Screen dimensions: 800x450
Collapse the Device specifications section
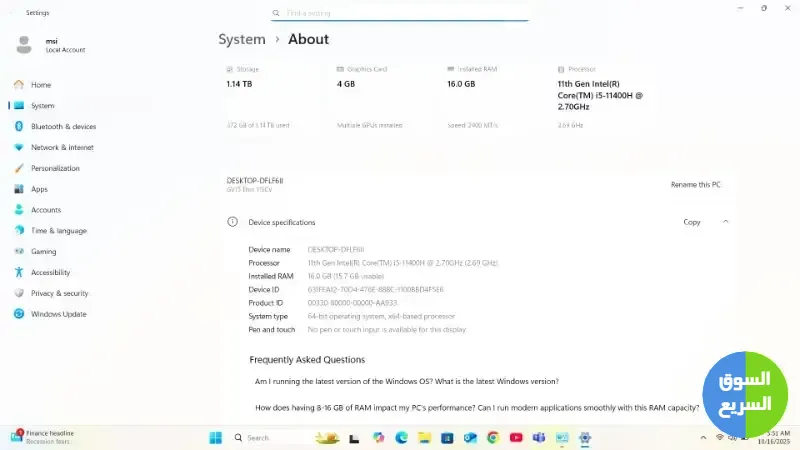pyautogui.click(x=725, y=222)
